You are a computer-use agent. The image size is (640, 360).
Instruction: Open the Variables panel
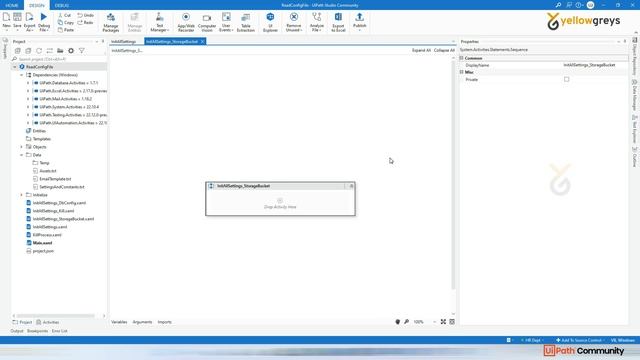pyautogui.click(x=119, y=322)
